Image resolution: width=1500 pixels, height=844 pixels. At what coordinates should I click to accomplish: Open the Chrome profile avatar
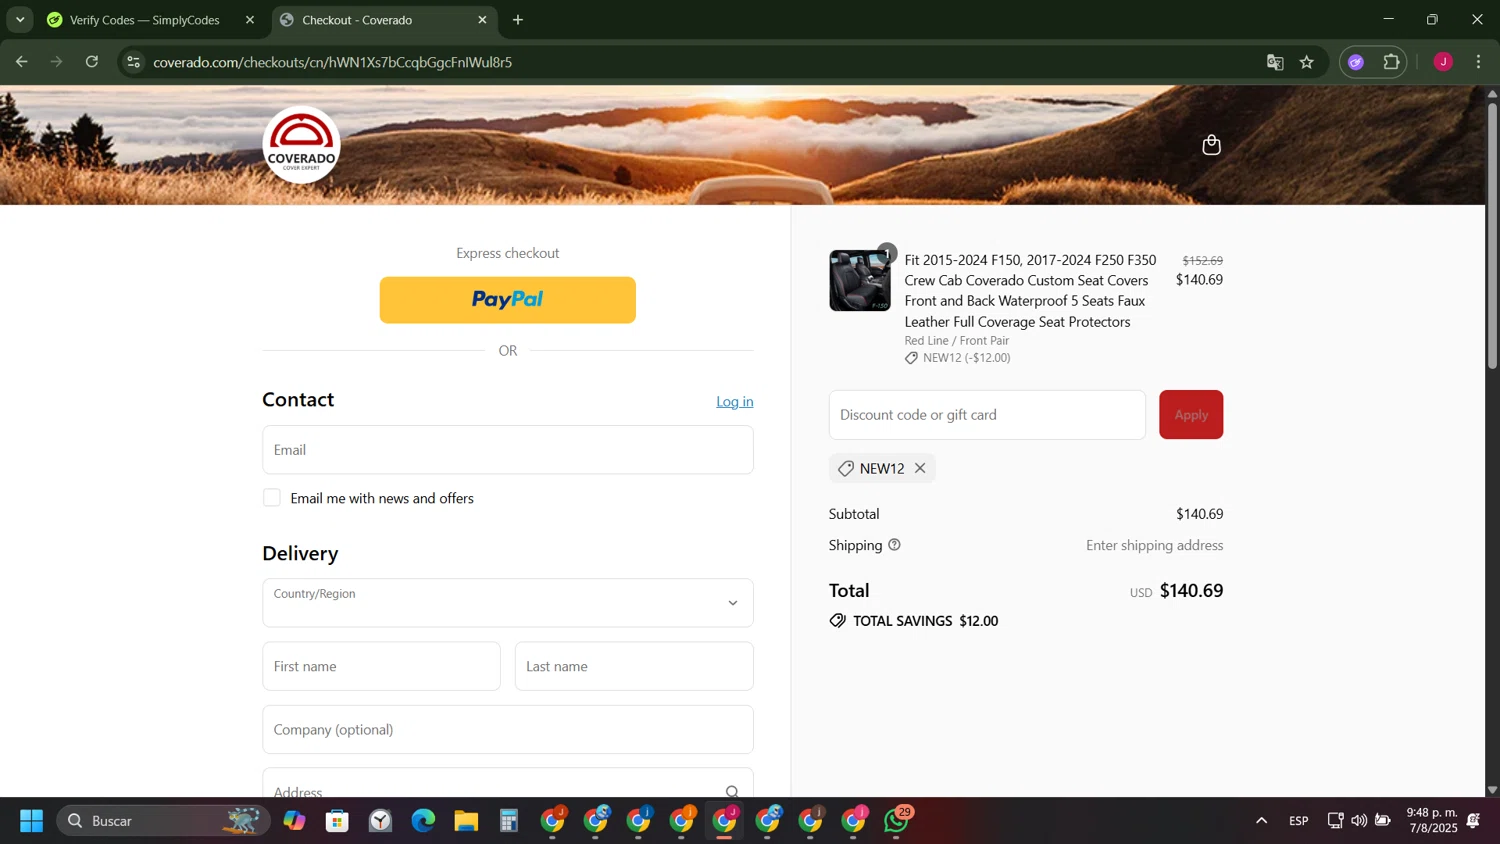point(1443,62)
